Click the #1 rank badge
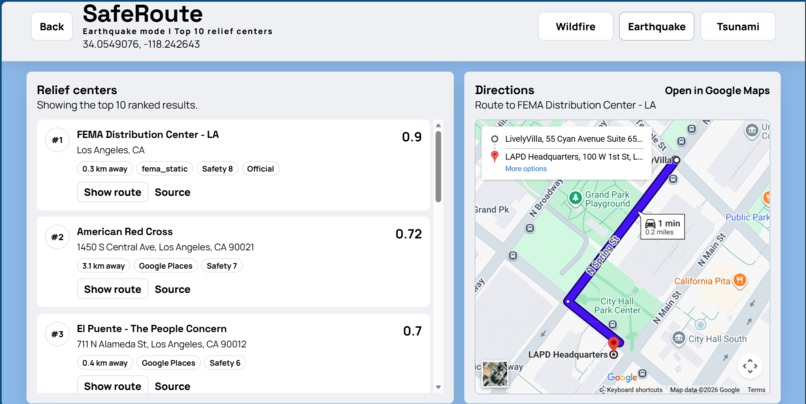 coord(57,140)
